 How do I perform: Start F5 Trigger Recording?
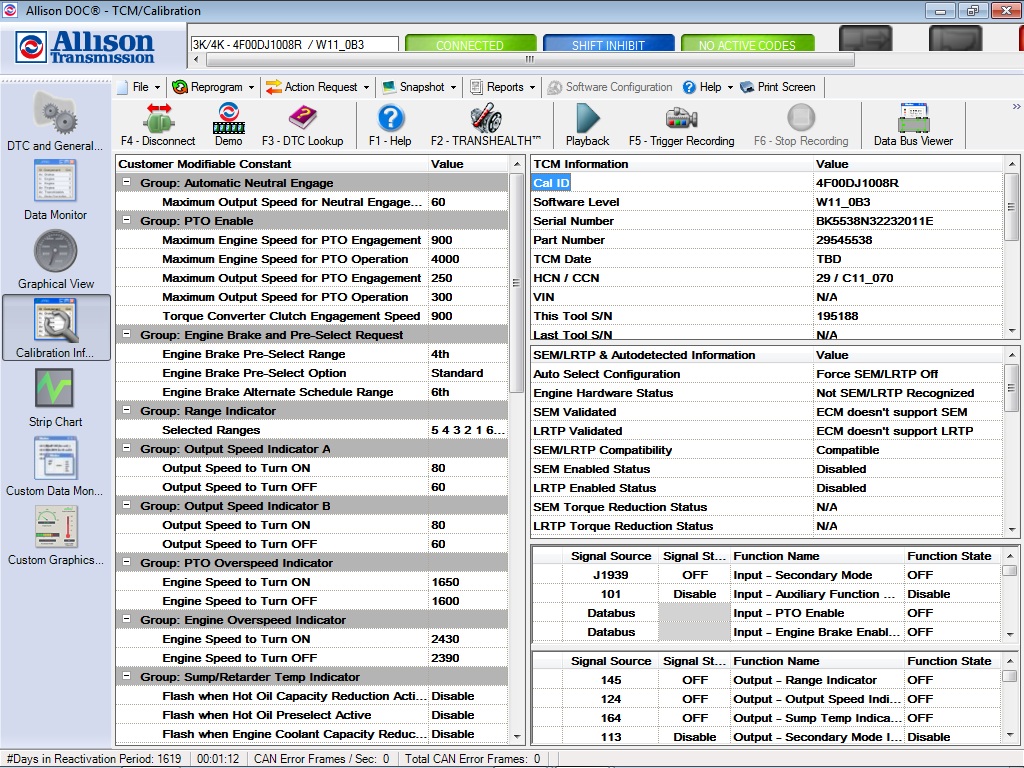click(x=681, y=125)
